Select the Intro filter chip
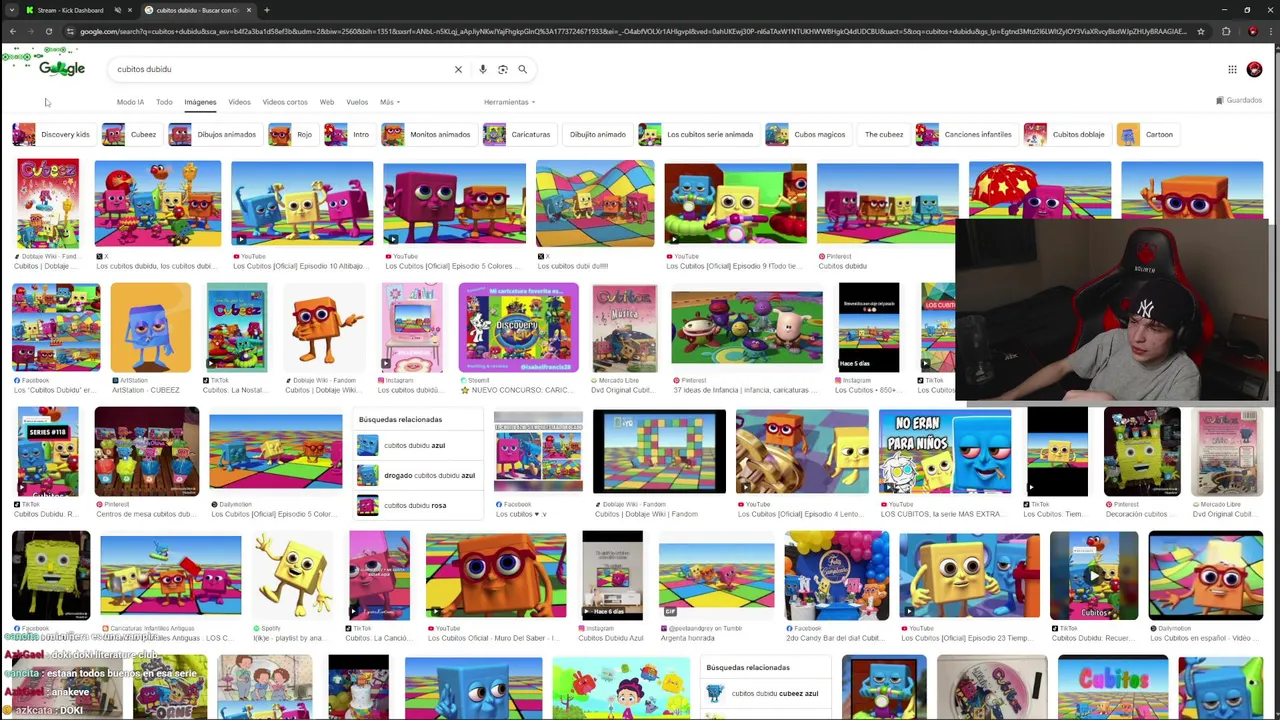Viewport: 1280px width, 720px height. [x=348, y=134]
